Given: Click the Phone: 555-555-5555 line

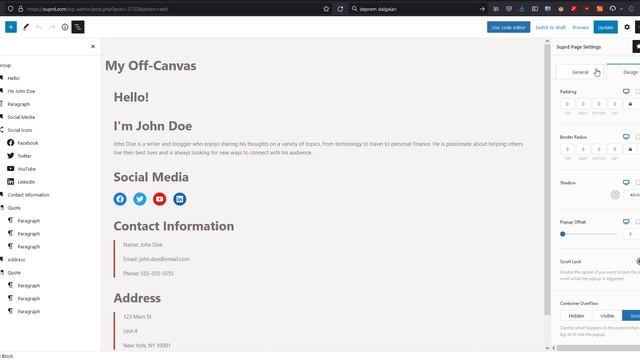Looking at the screenshot, I should tap(148, 273).
